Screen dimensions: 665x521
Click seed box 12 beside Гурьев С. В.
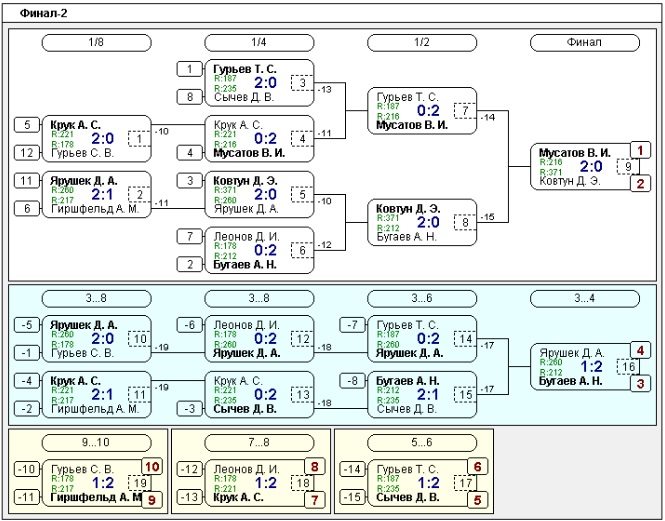[27, 153]
